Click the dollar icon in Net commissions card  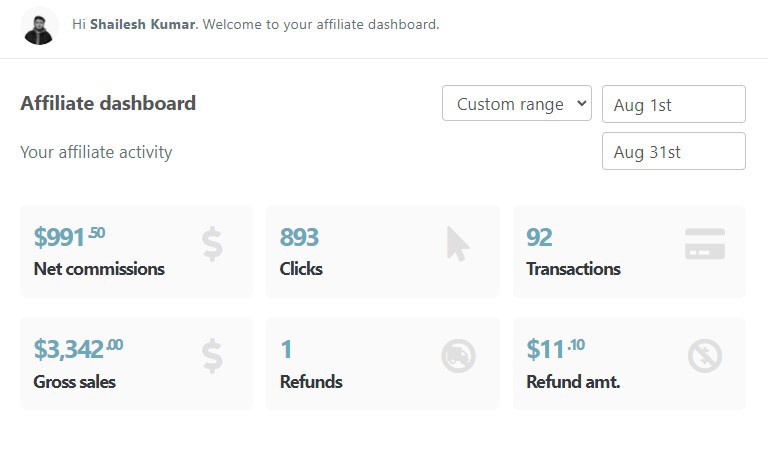click(x=212, y=244)
